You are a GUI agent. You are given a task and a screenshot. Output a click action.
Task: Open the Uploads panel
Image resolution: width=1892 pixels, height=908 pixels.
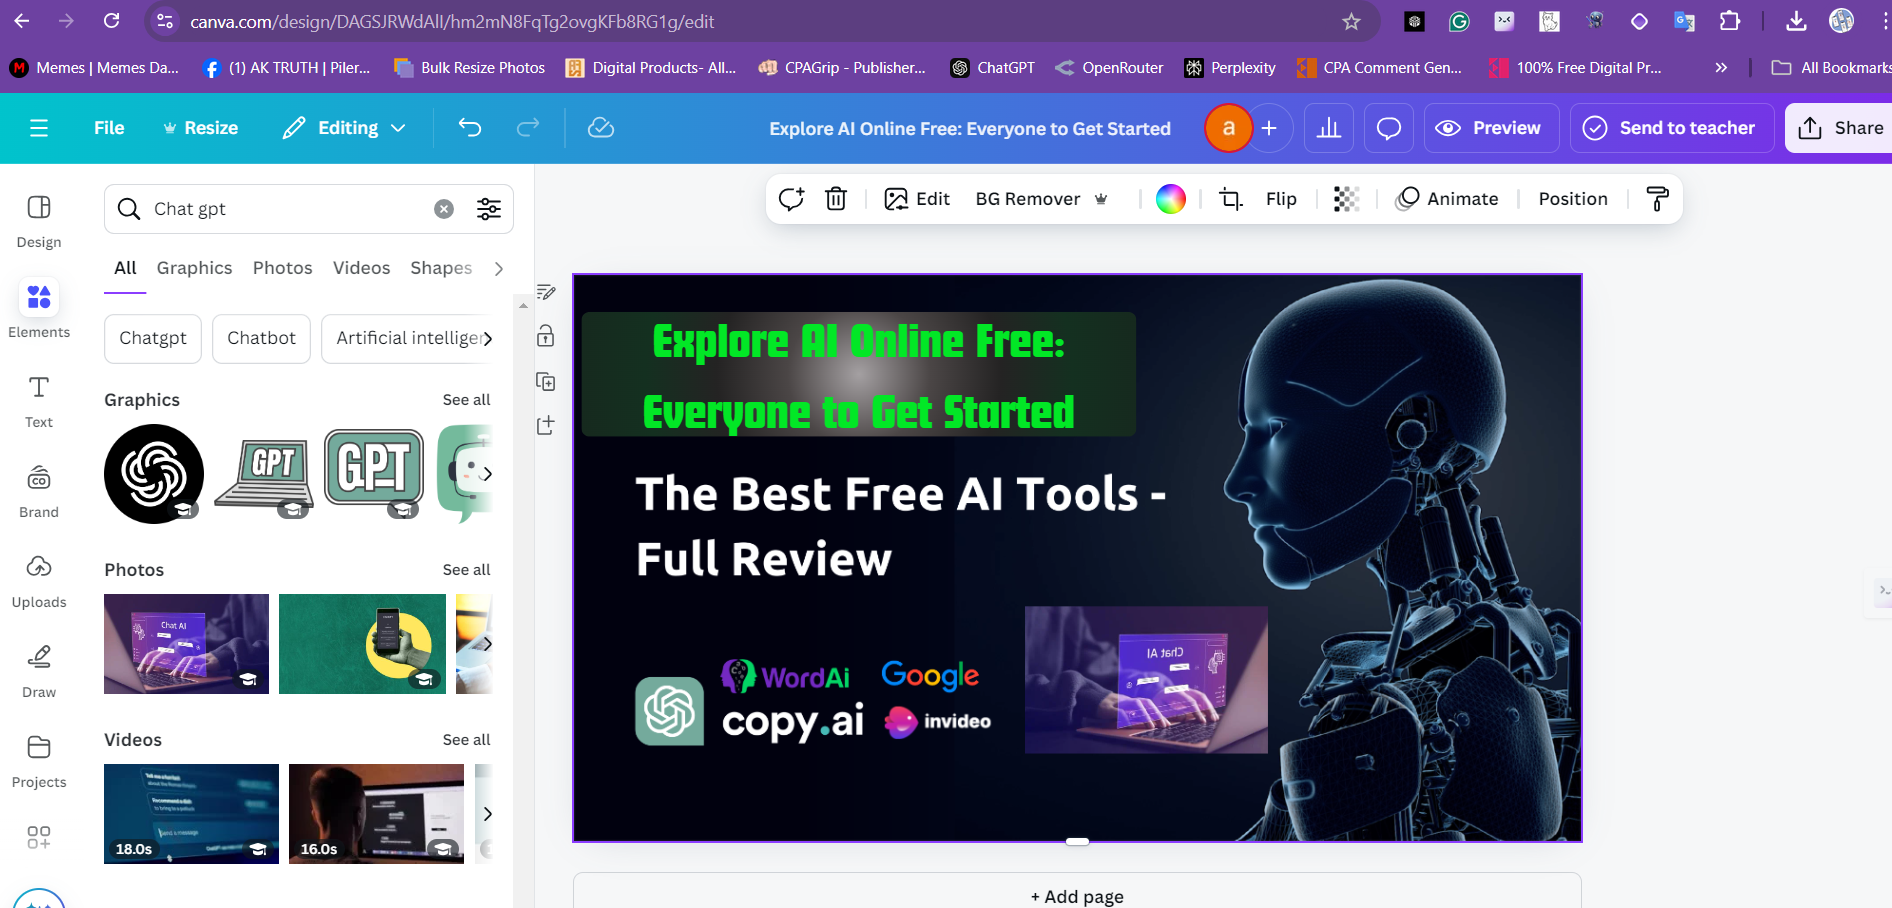coord(39,581)
